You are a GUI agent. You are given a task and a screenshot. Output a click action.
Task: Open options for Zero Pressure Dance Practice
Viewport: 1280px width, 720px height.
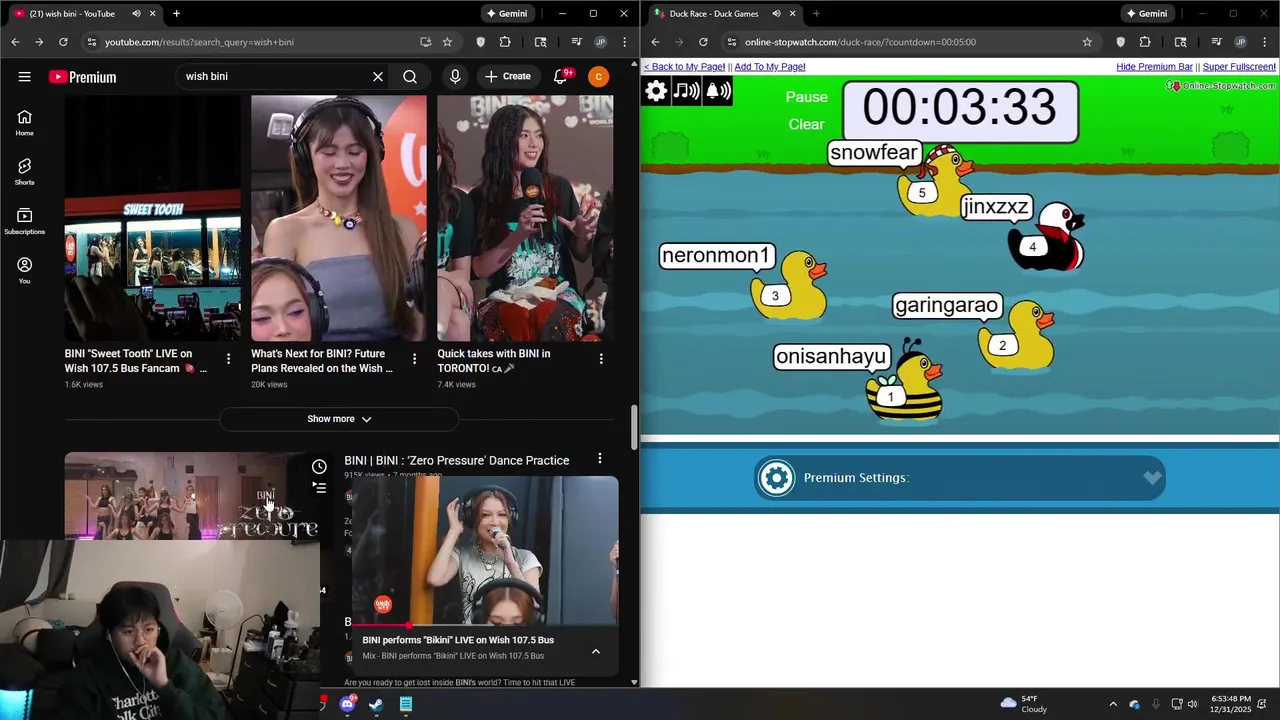(x=600, y=458)
